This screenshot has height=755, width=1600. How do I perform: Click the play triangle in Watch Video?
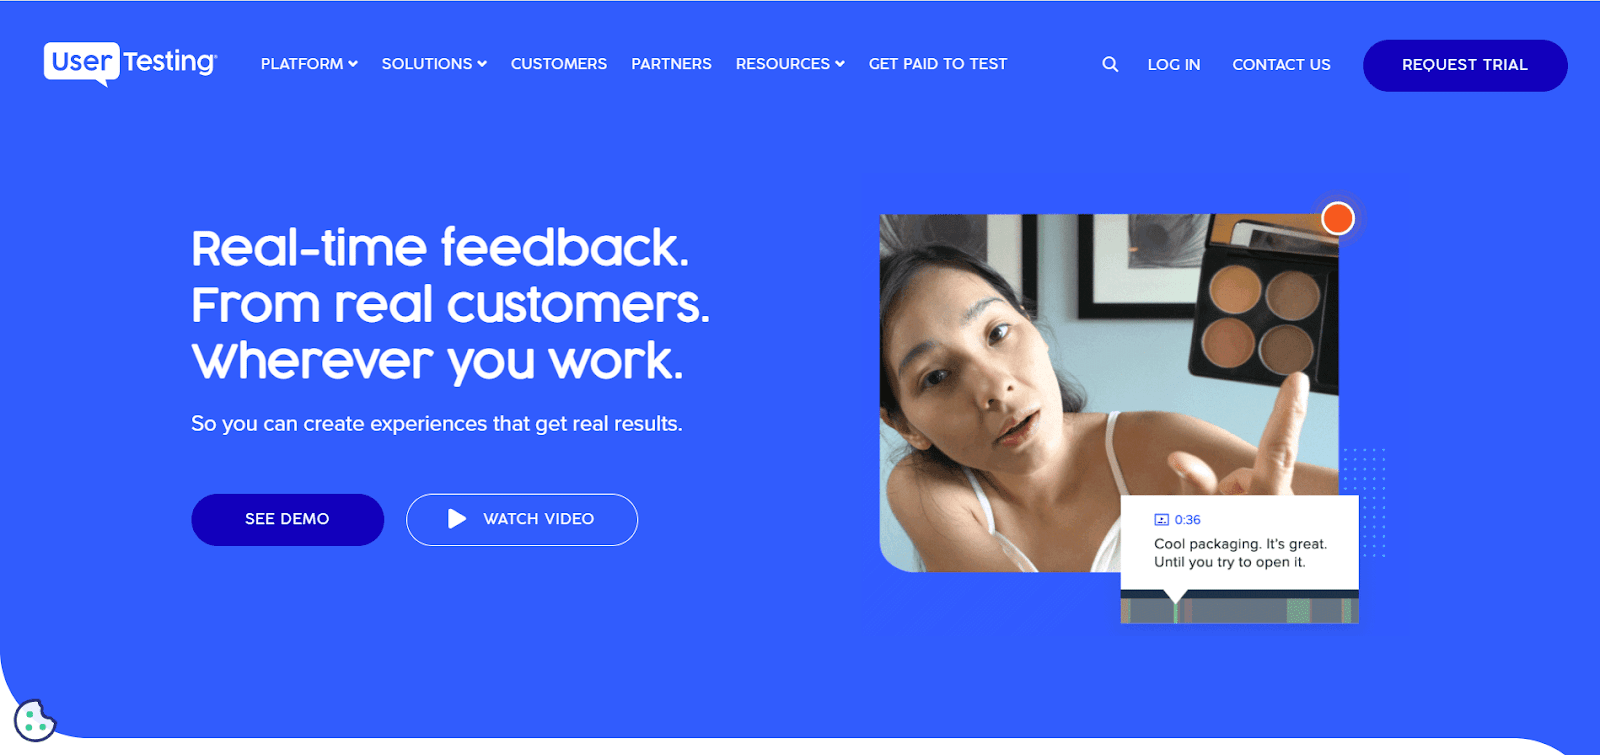pyautogui.click(x=457, y=519)
